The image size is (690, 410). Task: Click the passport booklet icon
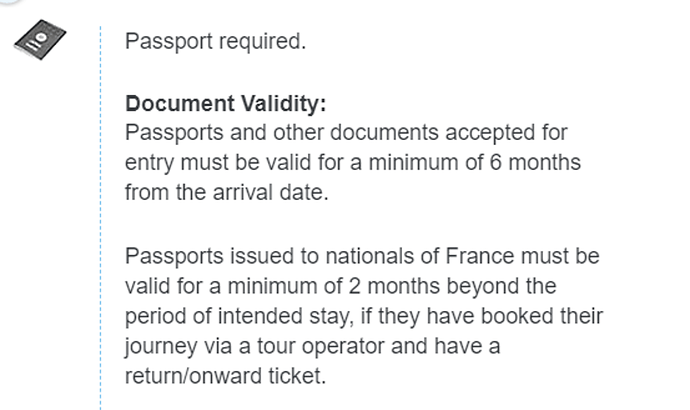40,40
